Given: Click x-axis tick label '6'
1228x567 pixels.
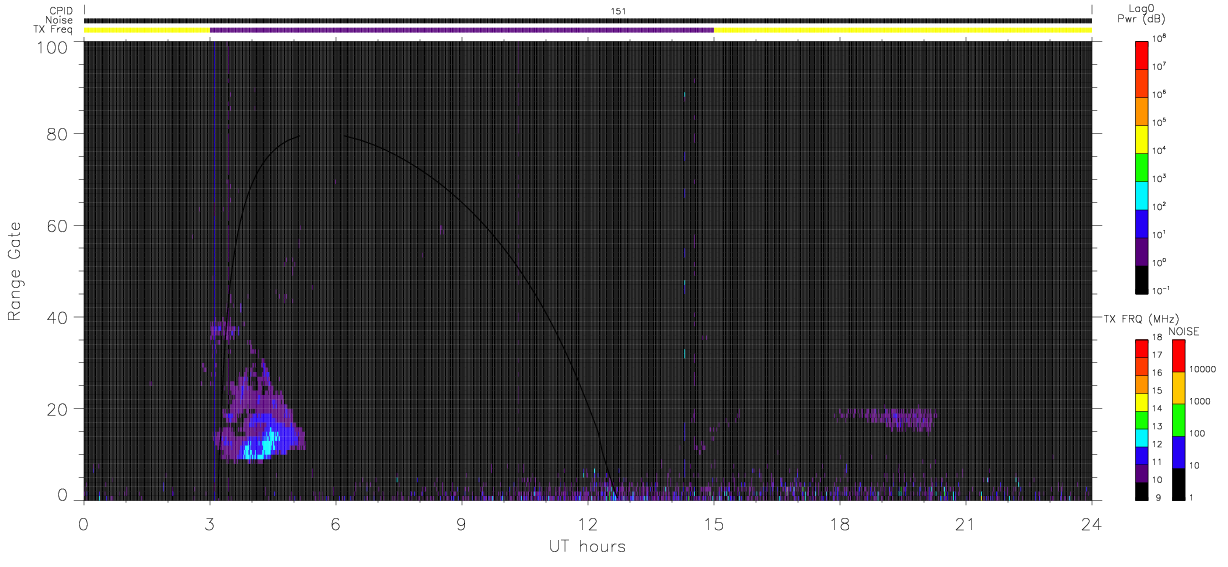Looking at the screenshot, I should coord(336,523).
